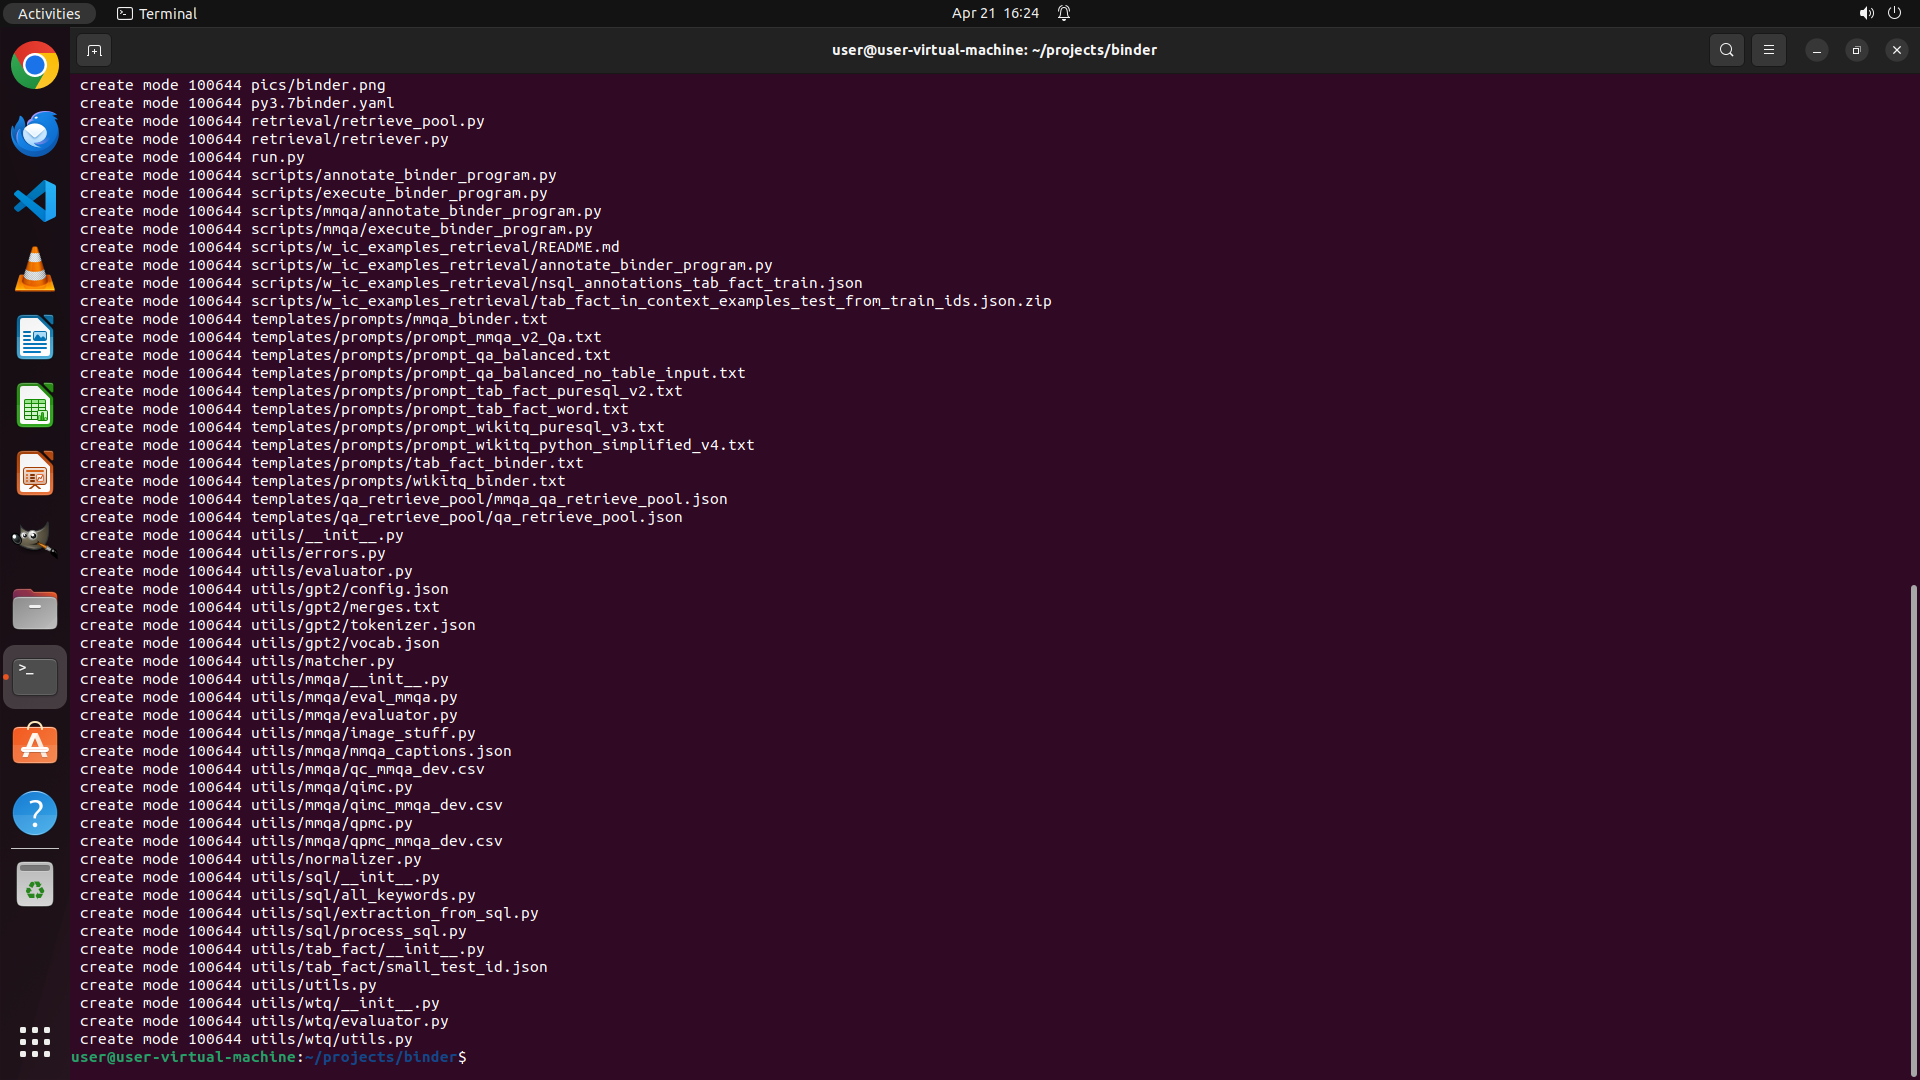The height and width of the screenshot is (1080, 1920).
Task: Launch GIMP image editor
Action: [35, 541]
